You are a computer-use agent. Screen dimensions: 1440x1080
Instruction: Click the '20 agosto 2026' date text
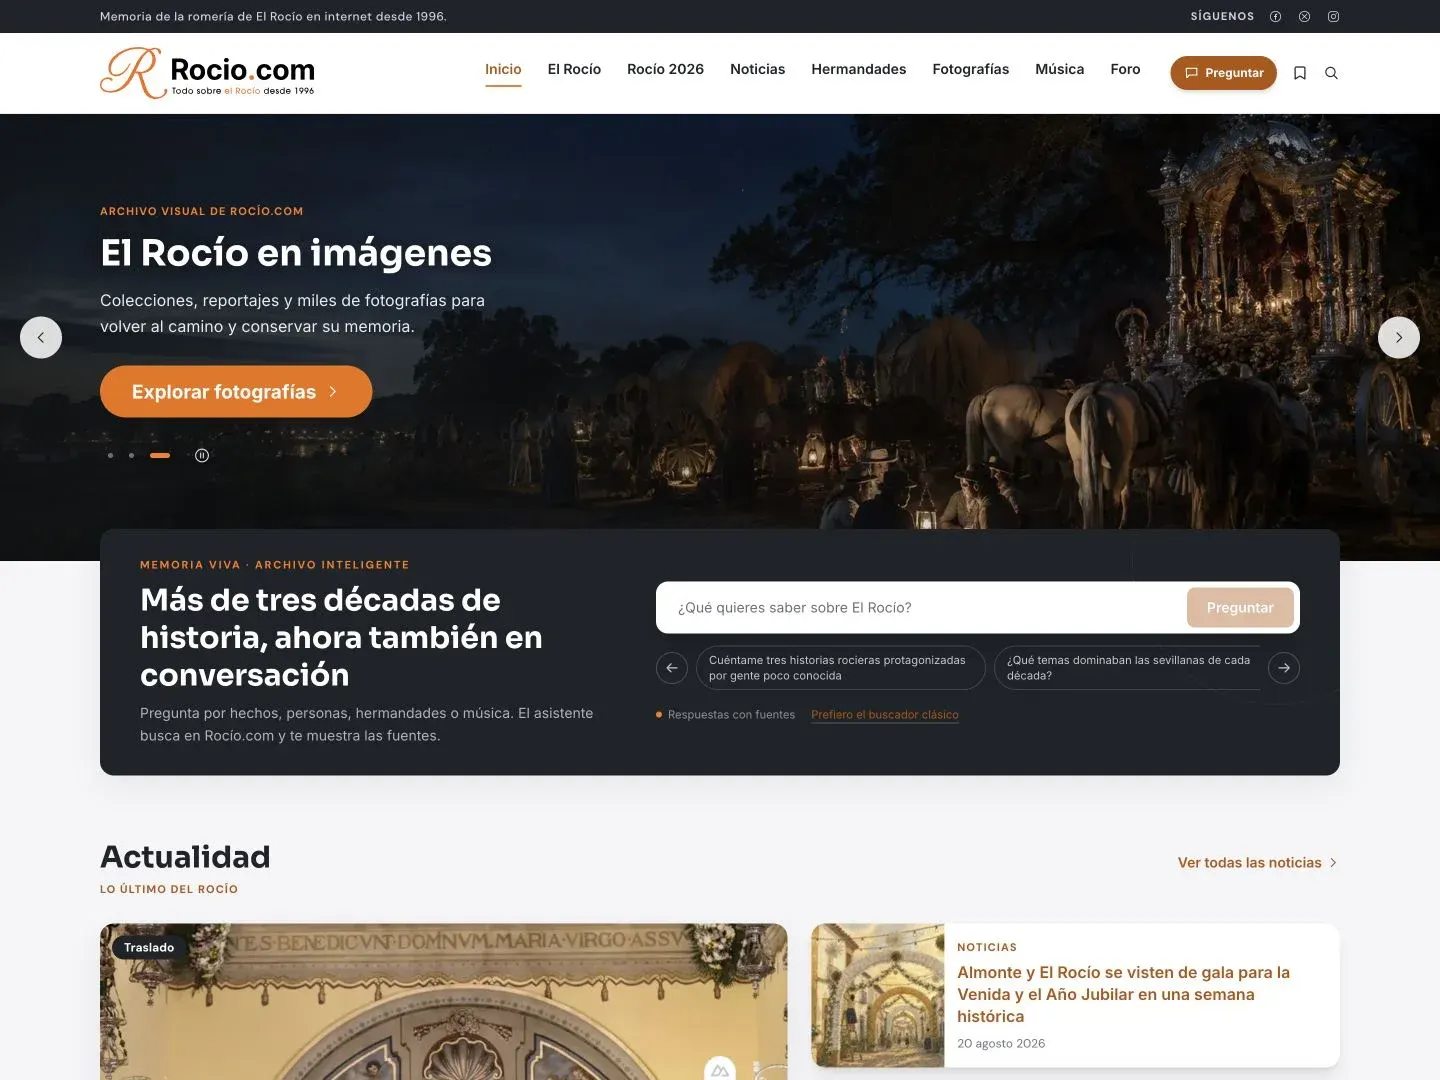1001,1043
